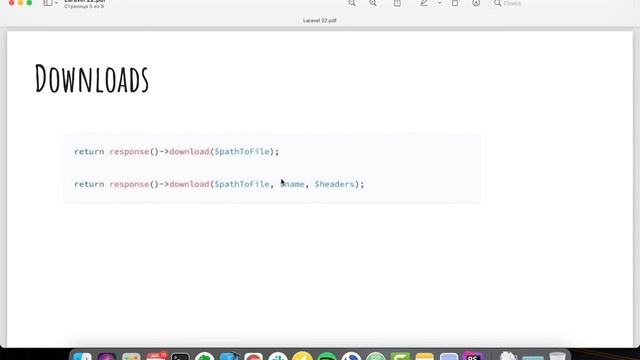Open the sidebar view icon in Preview
The image size is (640, 360).
48,3
